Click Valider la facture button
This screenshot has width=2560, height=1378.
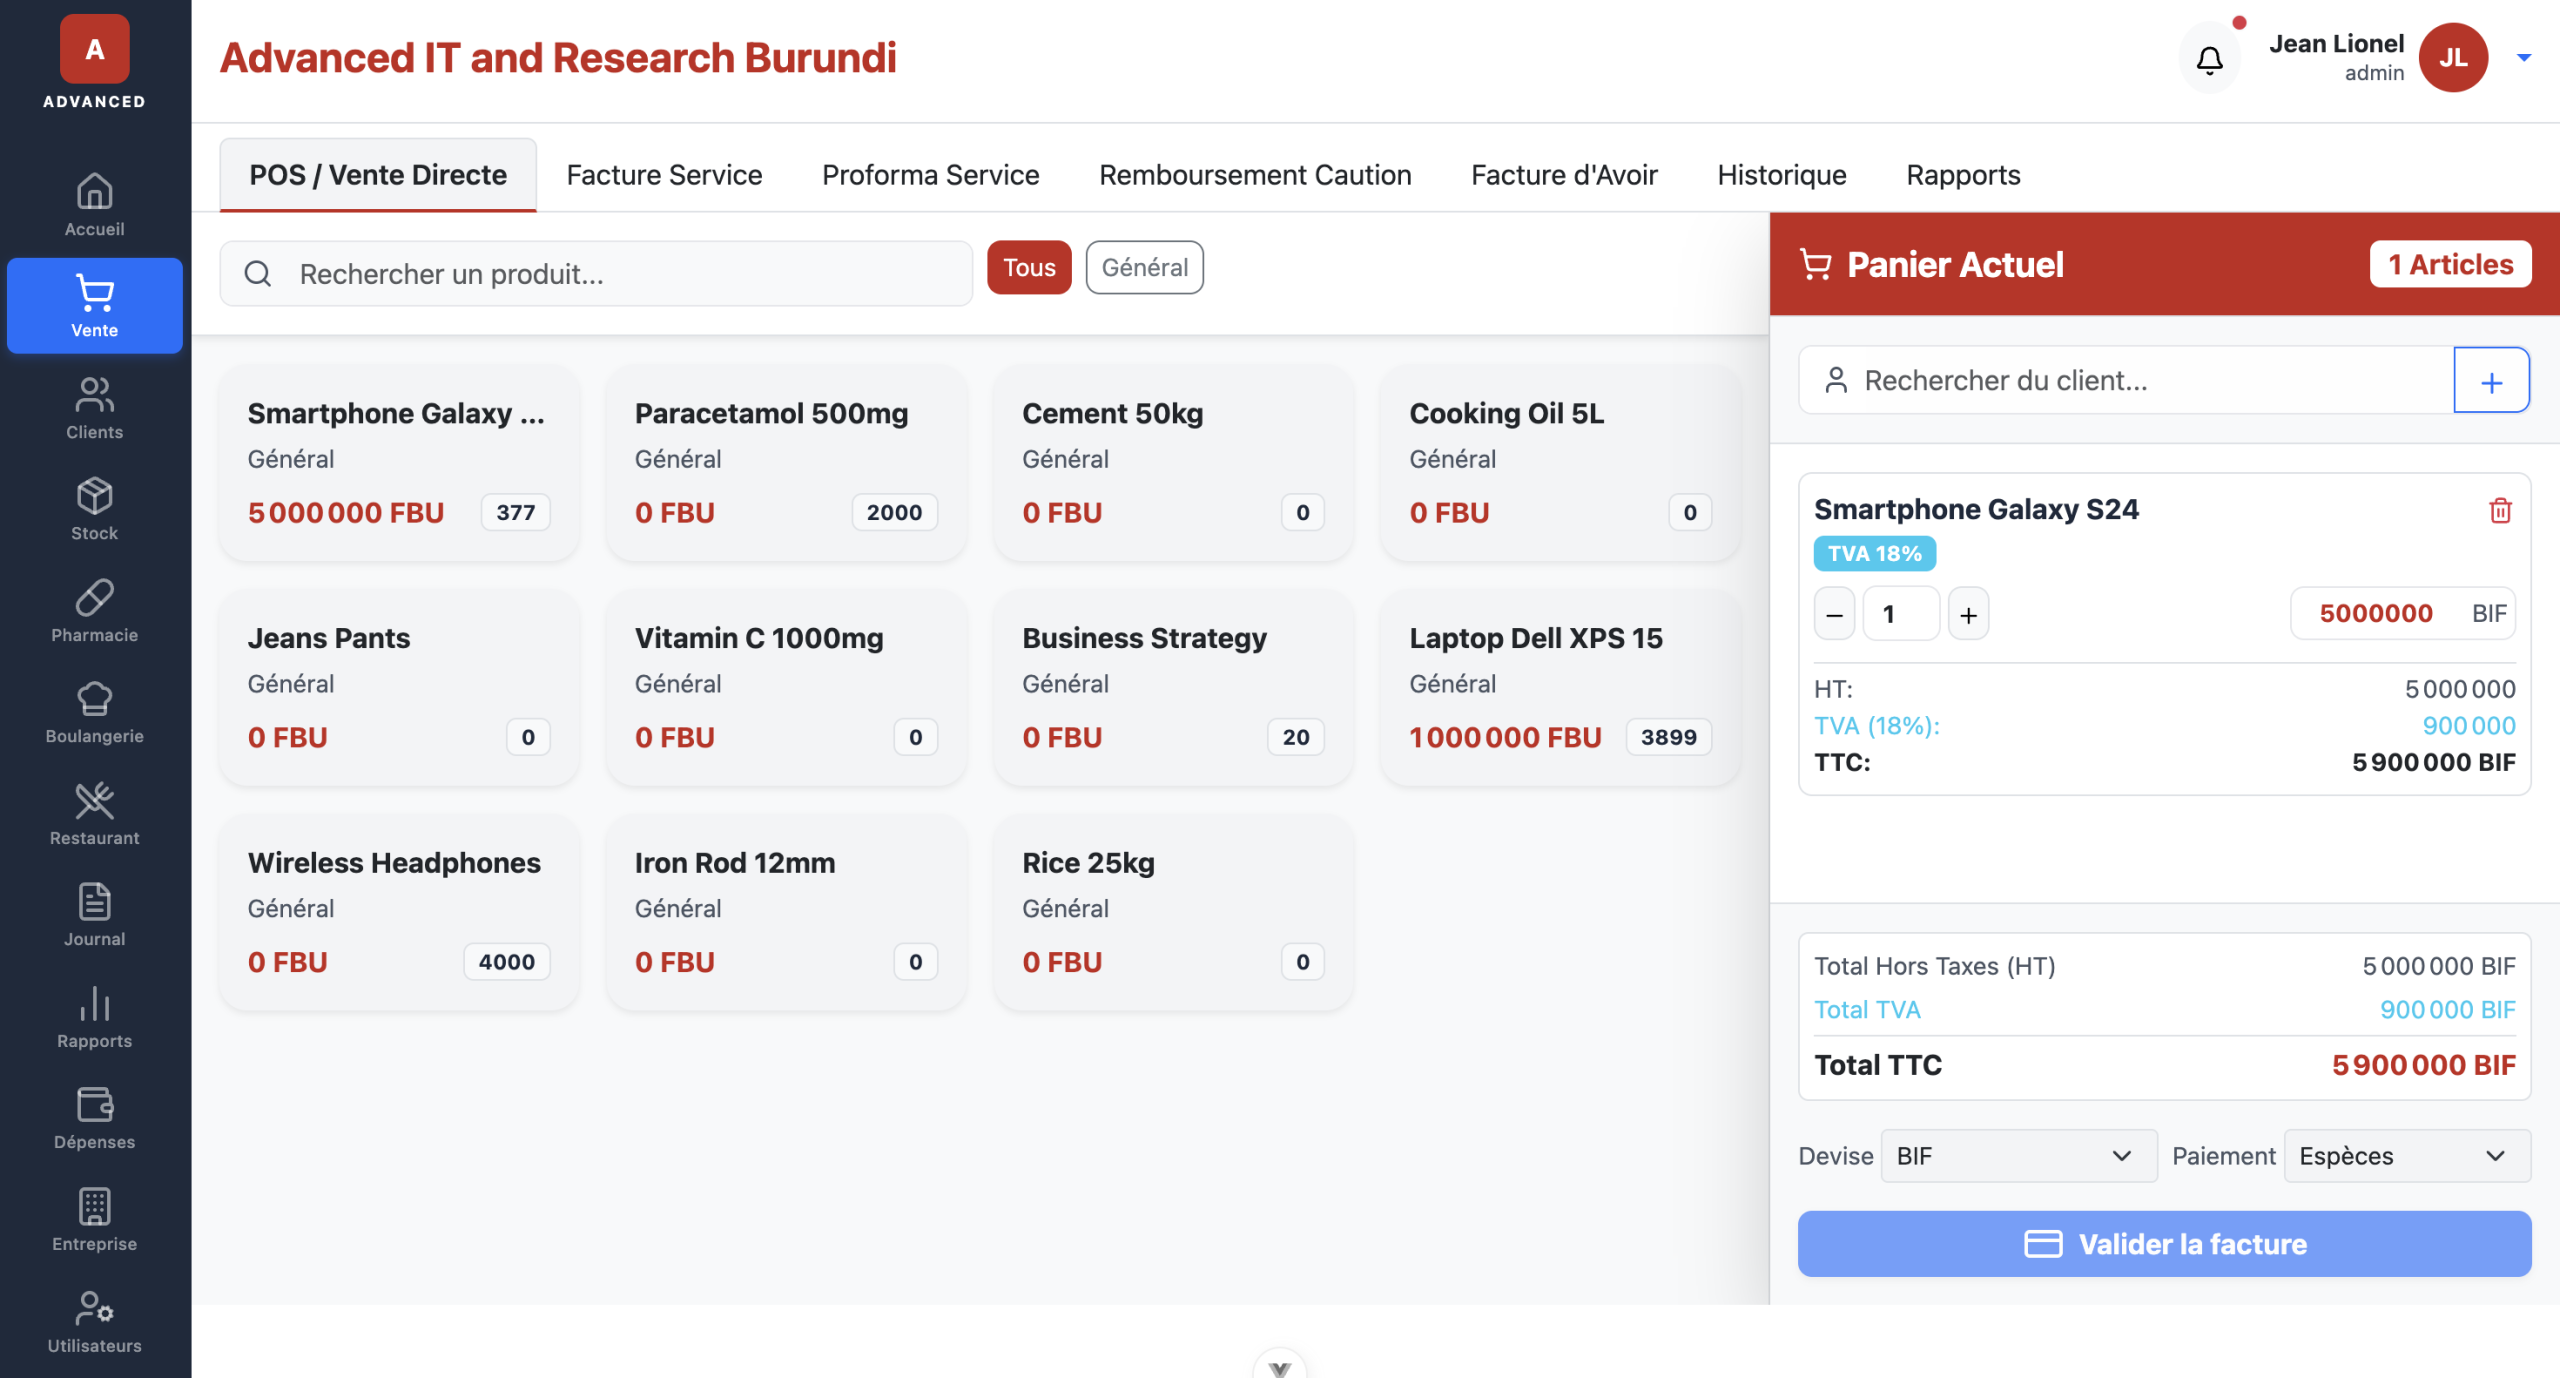(x=2163, y=1244)
